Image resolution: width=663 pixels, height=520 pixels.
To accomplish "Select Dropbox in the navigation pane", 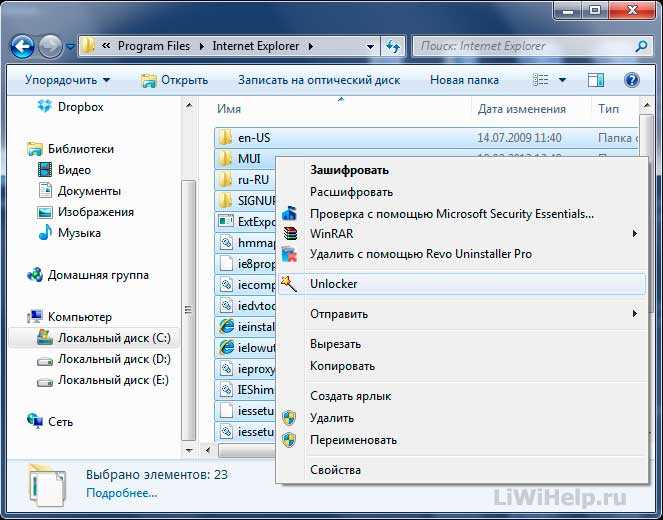I will [x=70, y=107].
